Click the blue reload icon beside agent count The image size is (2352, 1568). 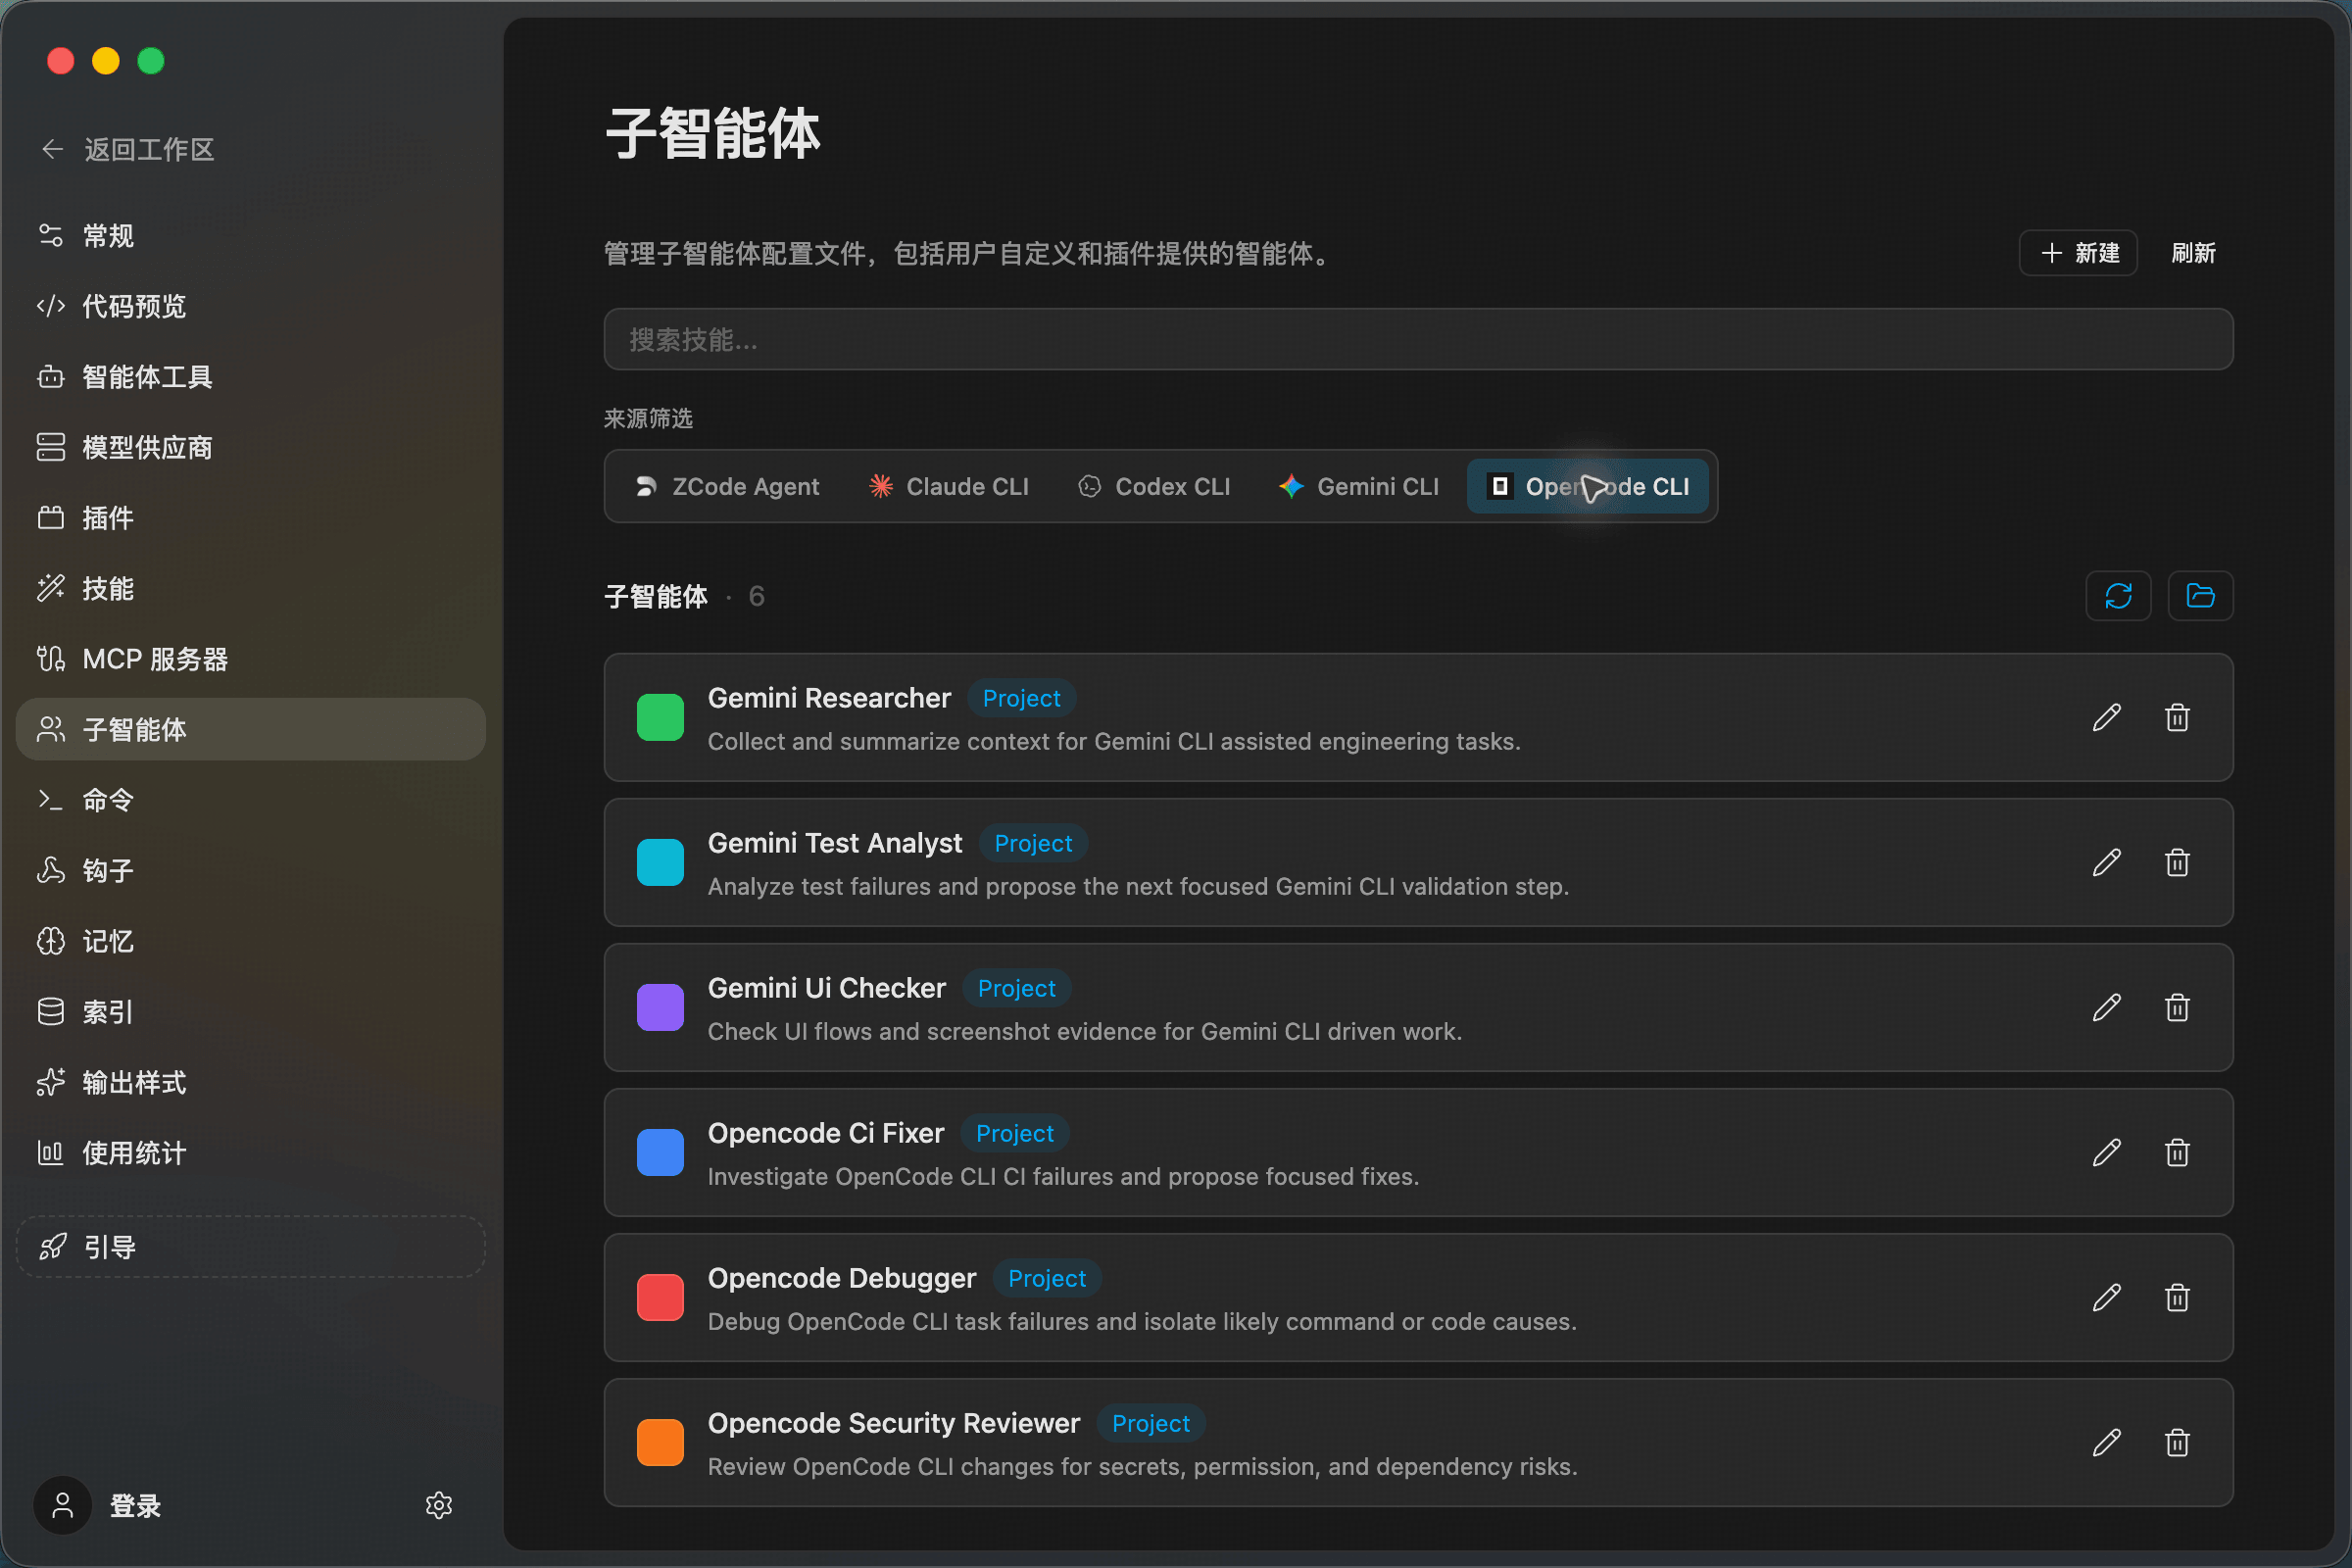point(2118,596)
